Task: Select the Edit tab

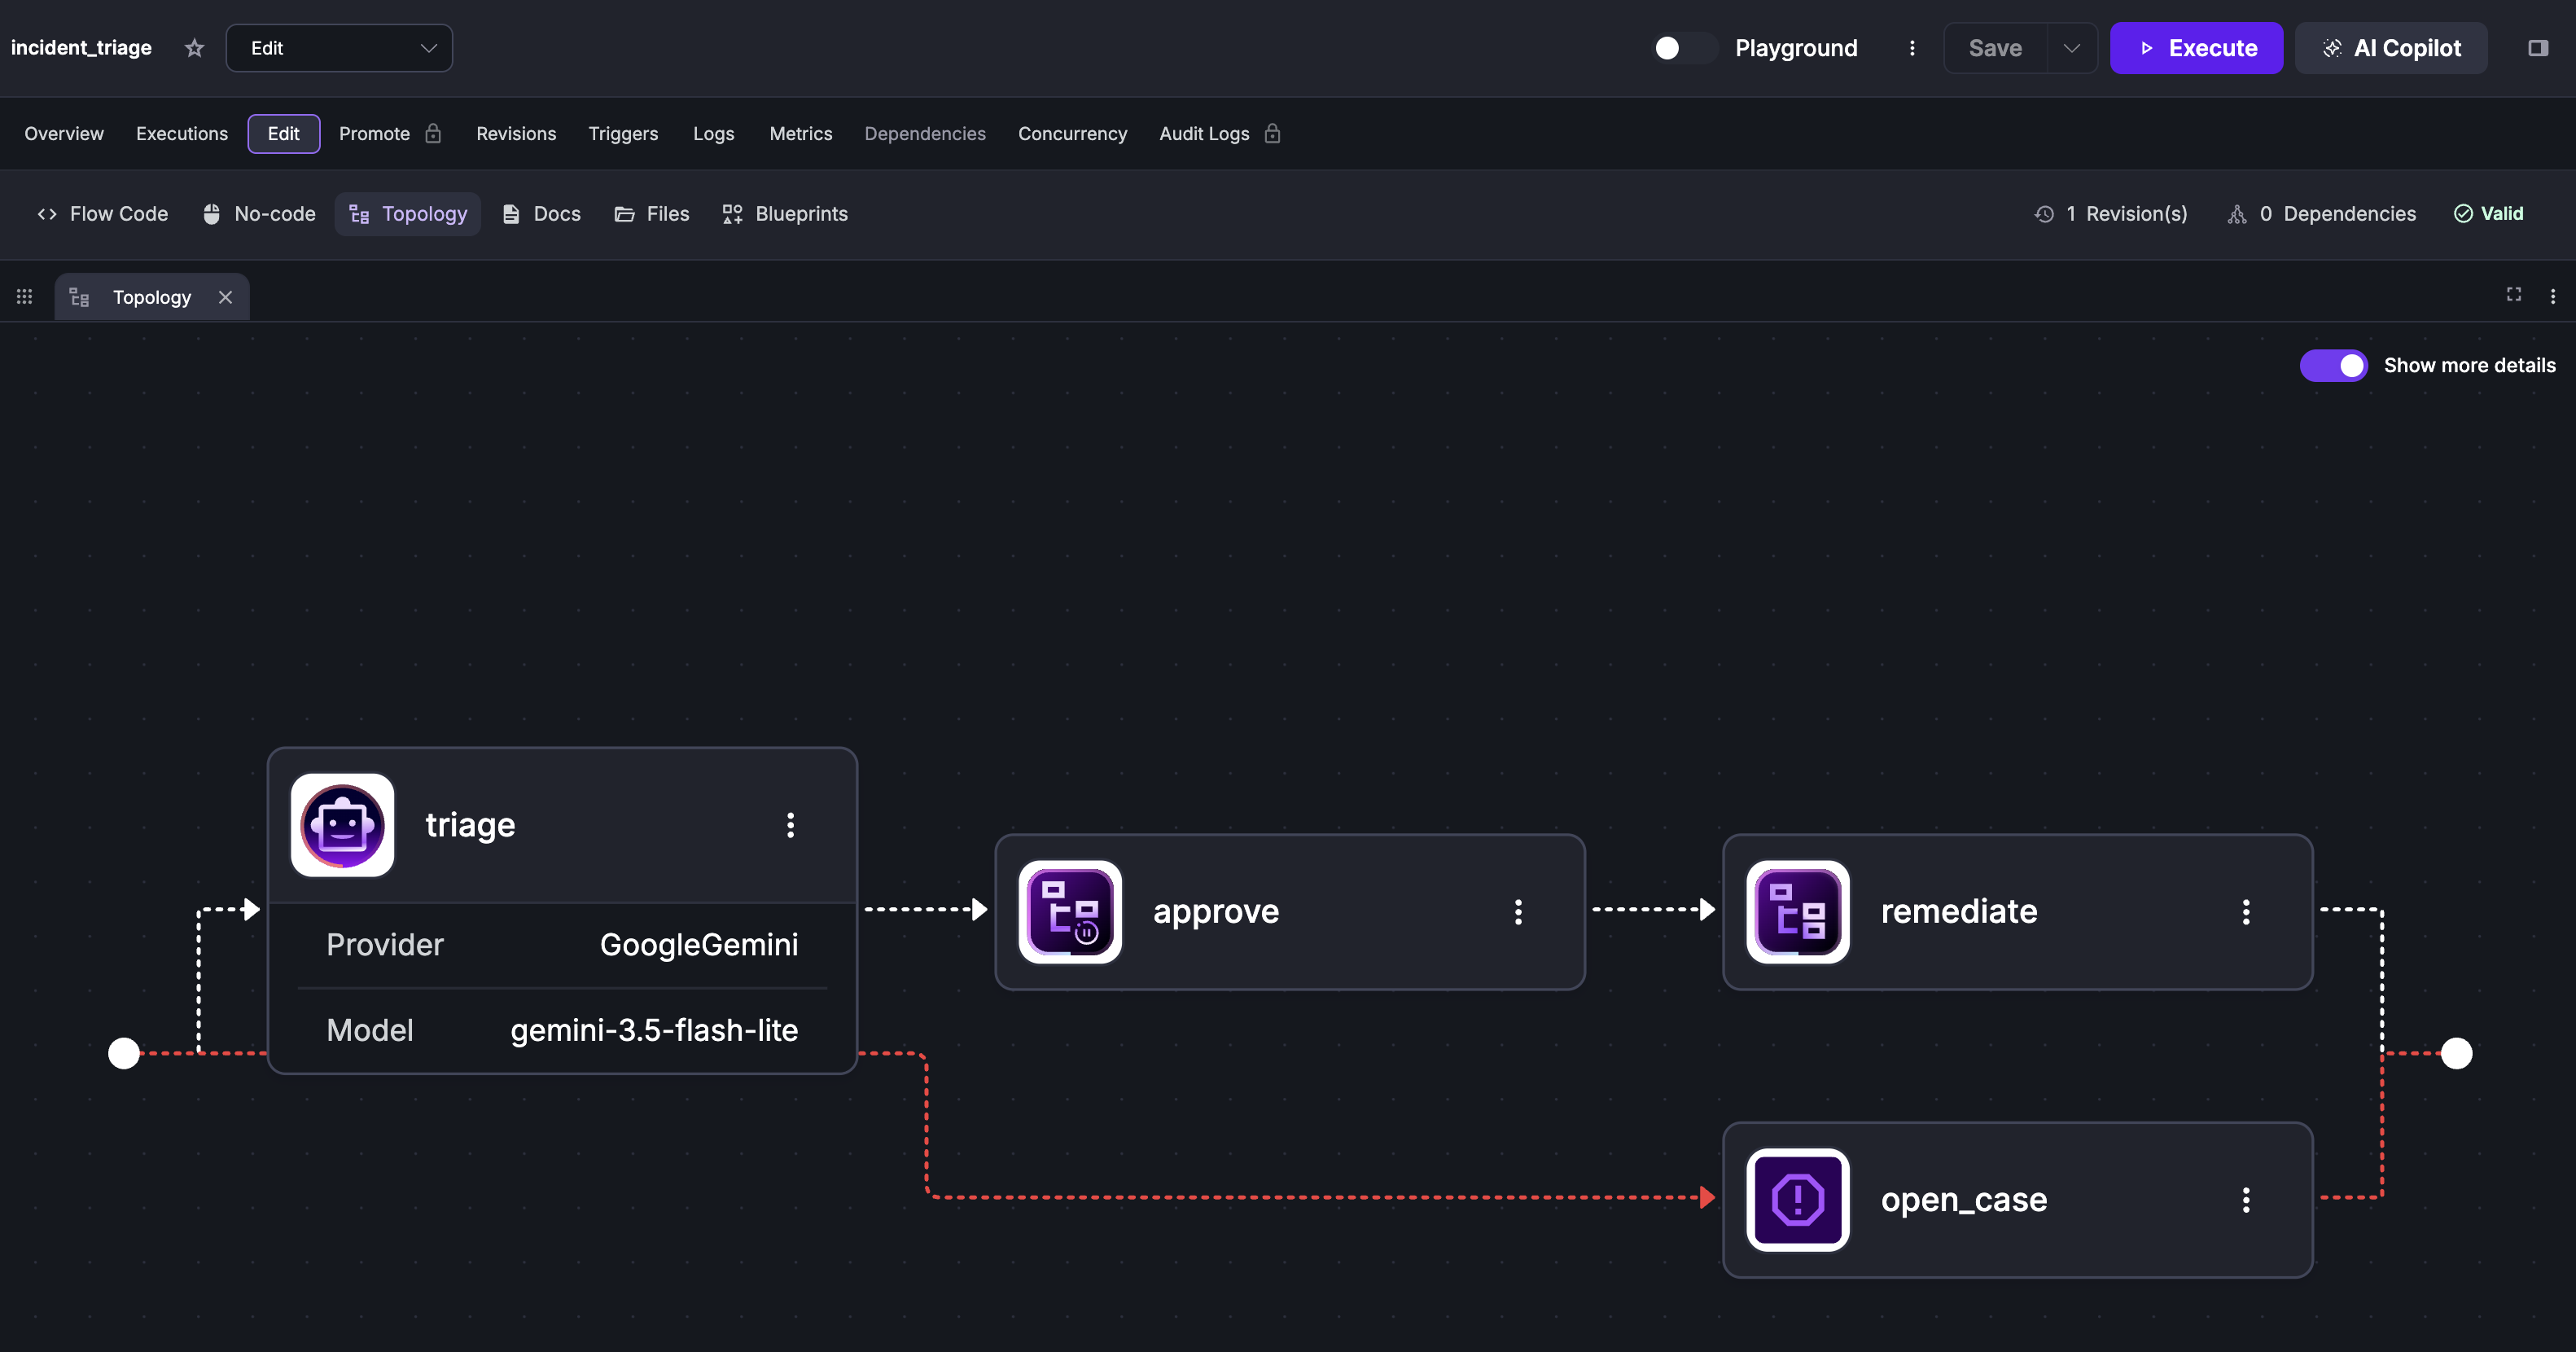Action: (x=284, y=133)
